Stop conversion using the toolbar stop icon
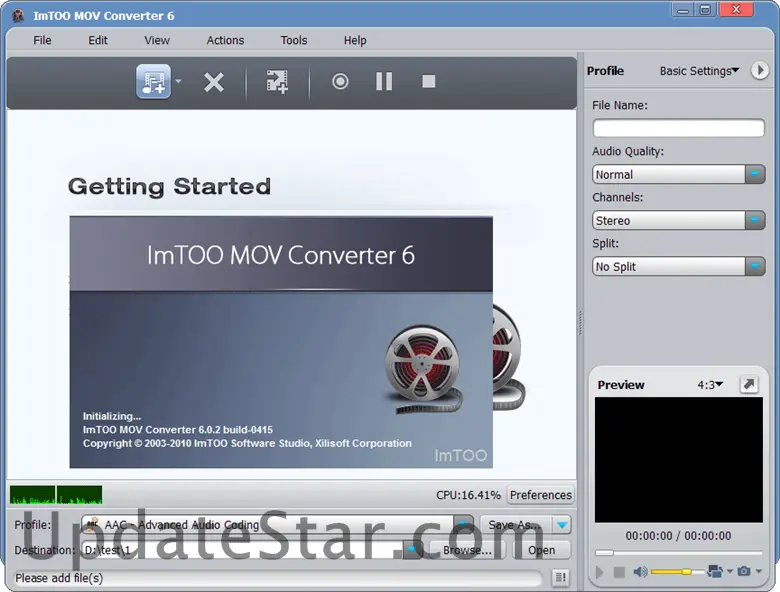The width and height of the screenshot is (780, 592). (428, 82)
